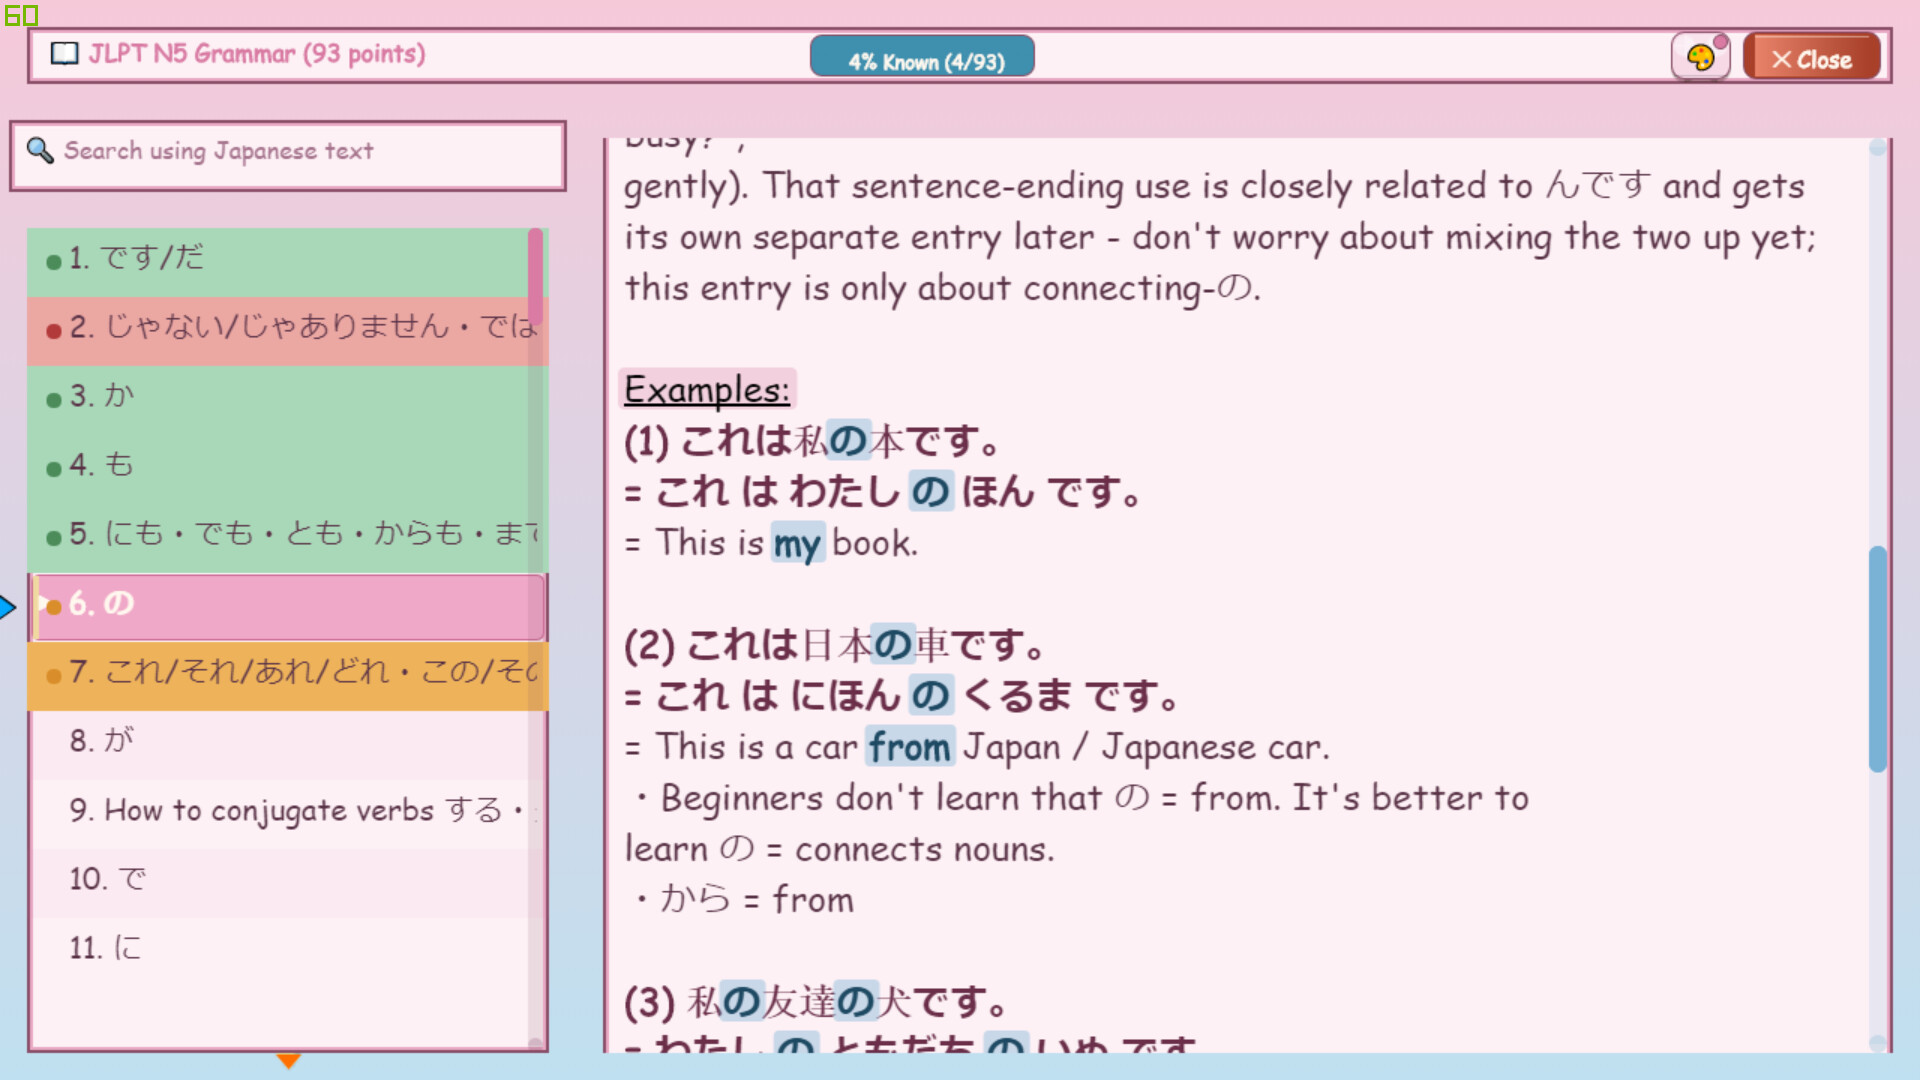Select grammar point 10. で

click(x=288, y=882)
